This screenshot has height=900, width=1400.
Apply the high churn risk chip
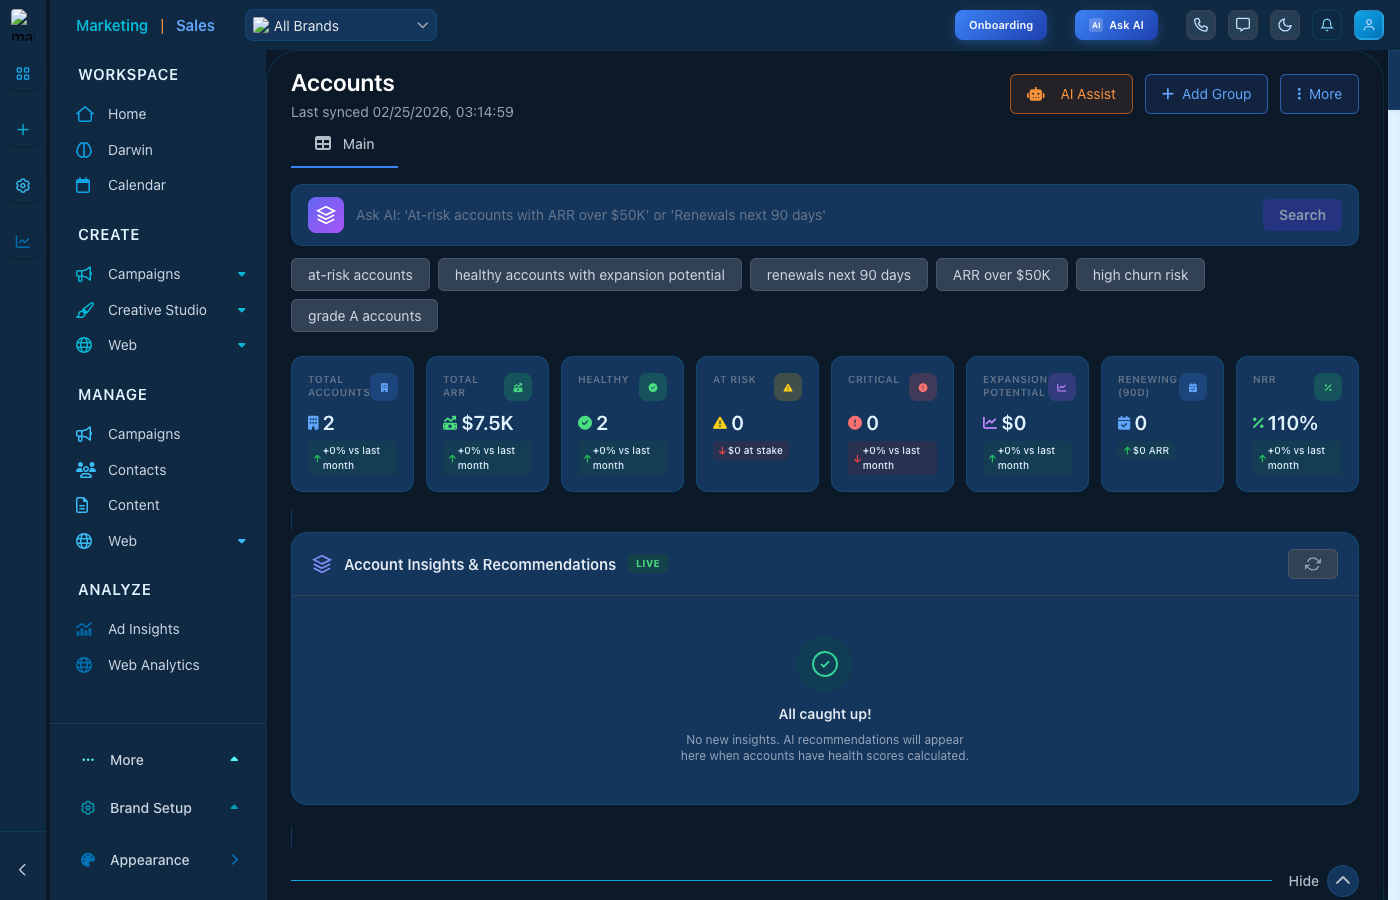pyautogui.click(x=1140, y=275)
